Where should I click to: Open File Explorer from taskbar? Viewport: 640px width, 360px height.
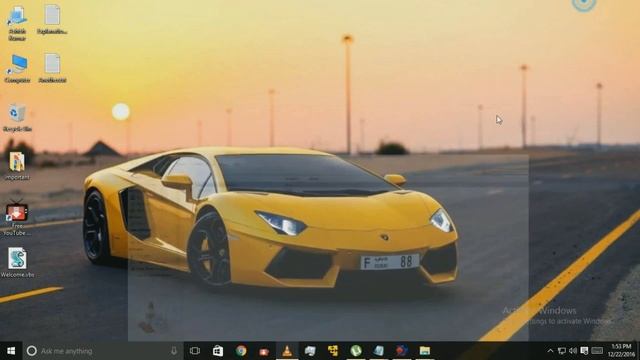pos(424,351)
